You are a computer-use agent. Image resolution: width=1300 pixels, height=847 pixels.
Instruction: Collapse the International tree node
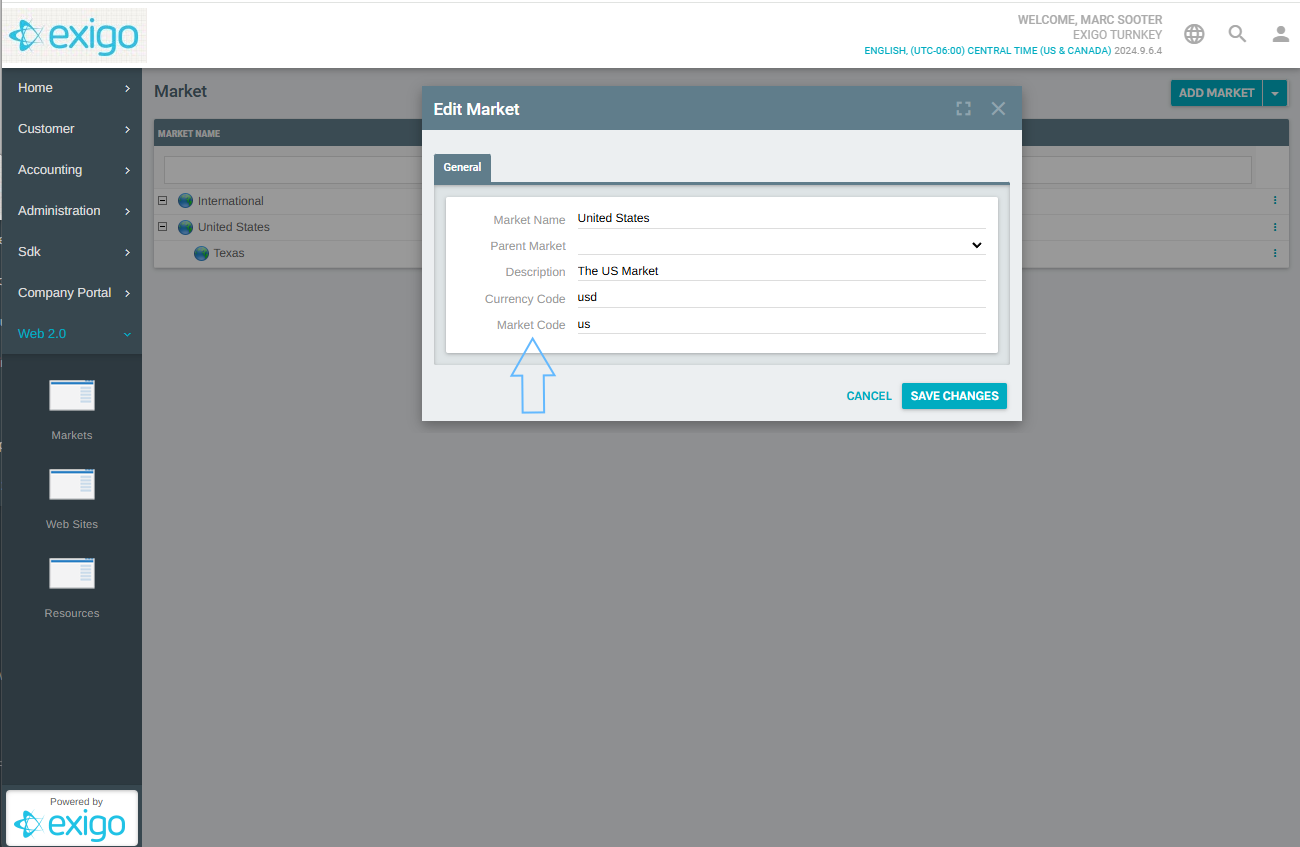[x=163, y=200]
